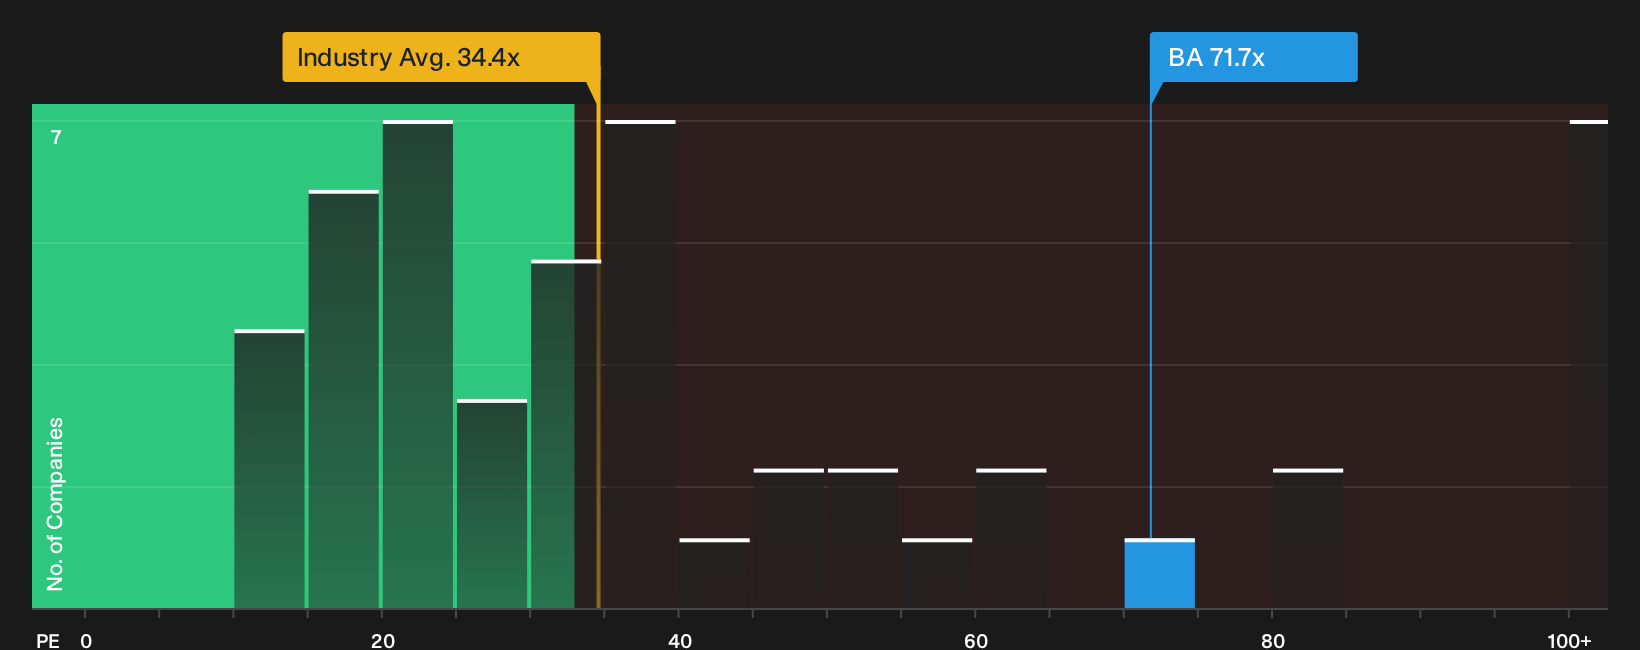Select the tall dark bar at PE 35-40

click(x=640, y=364)
